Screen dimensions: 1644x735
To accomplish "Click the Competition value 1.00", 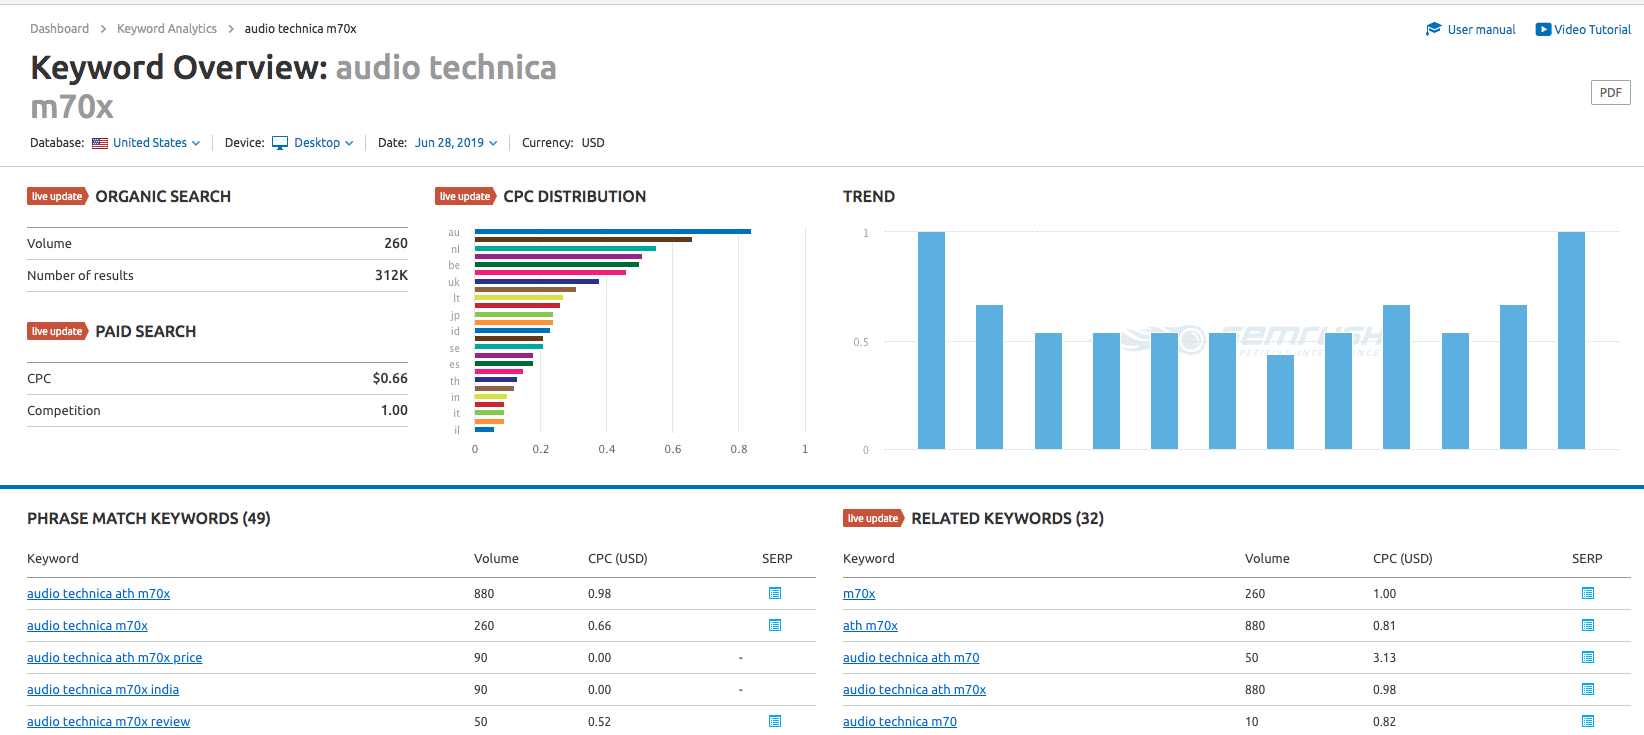I will (x=394, y=410).
